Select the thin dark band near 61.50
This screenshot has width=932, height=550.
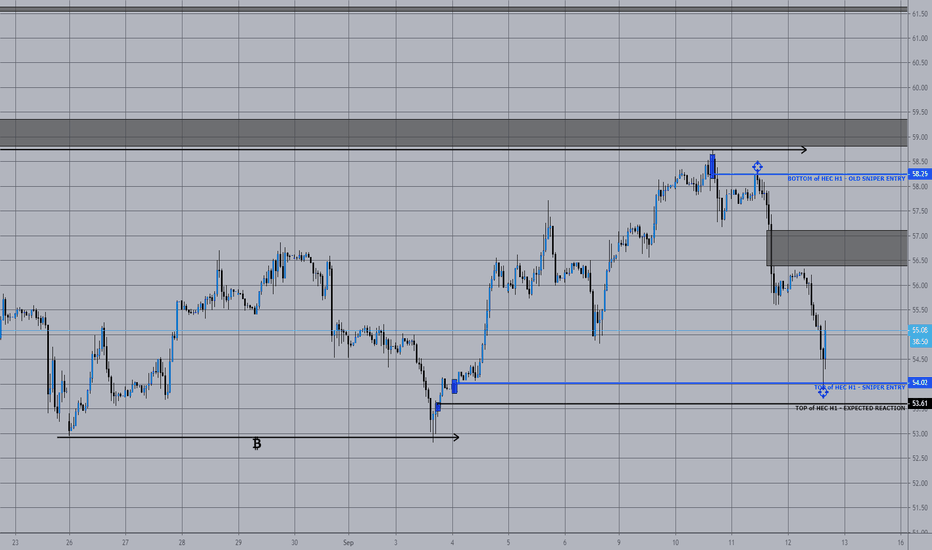coord(454,10)
